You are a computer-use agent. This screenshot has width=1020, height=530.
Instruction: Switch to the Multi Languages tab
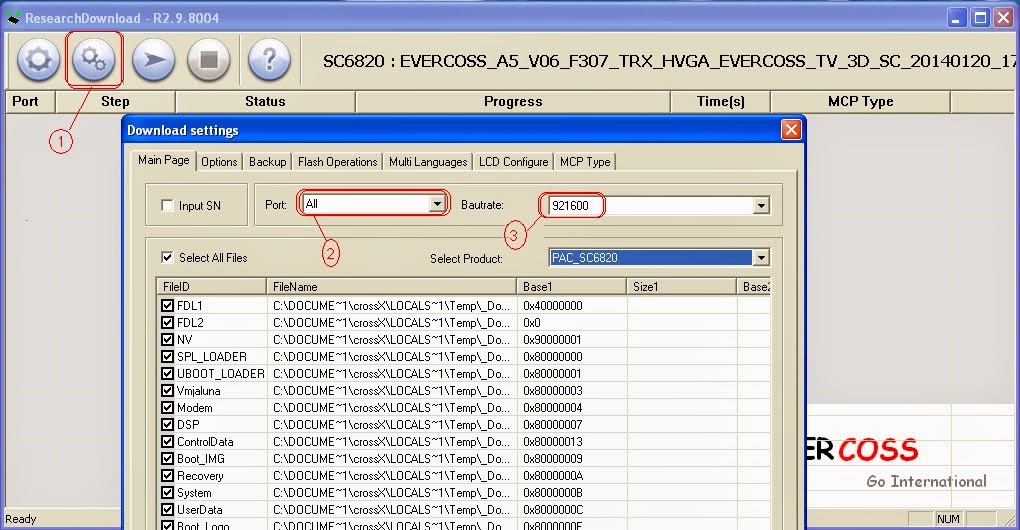click(428, 162)
